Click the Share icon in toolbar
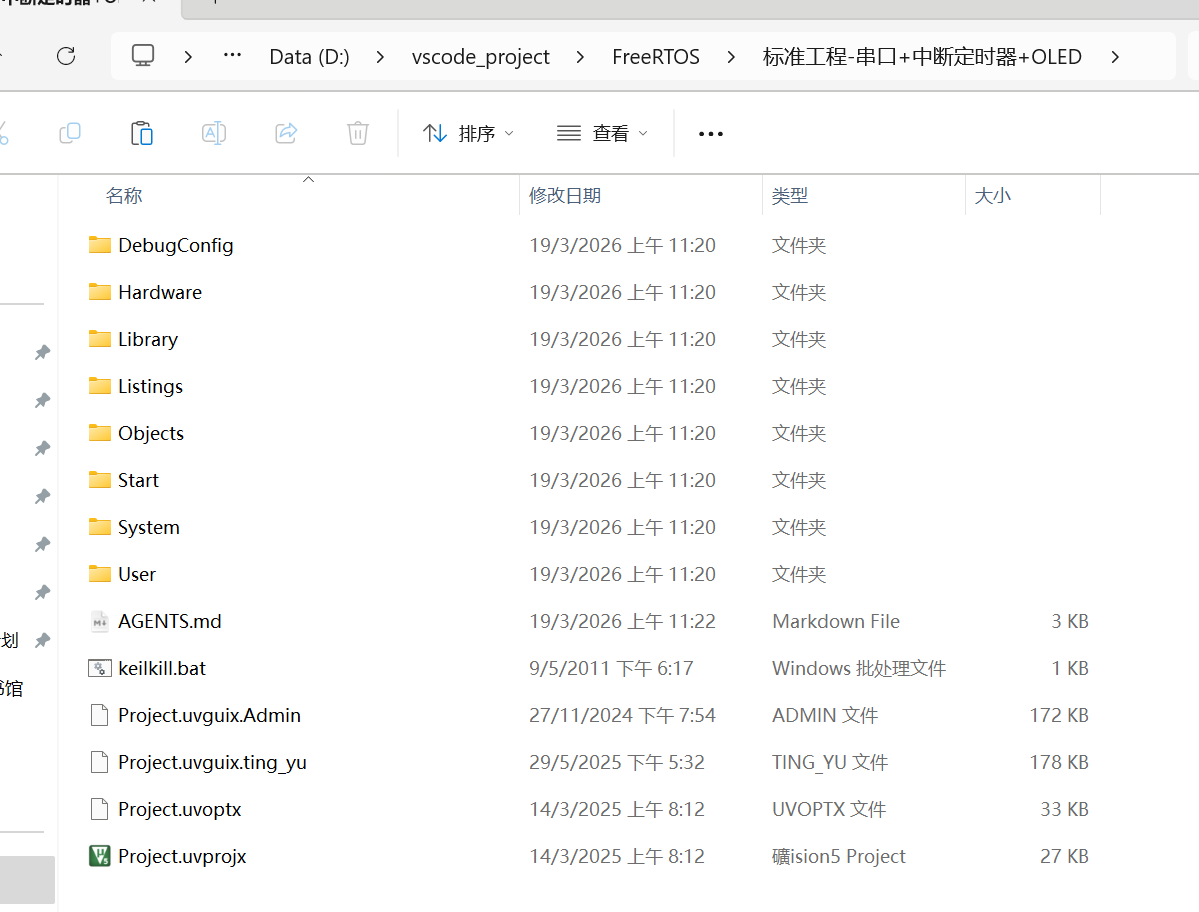 286,133
